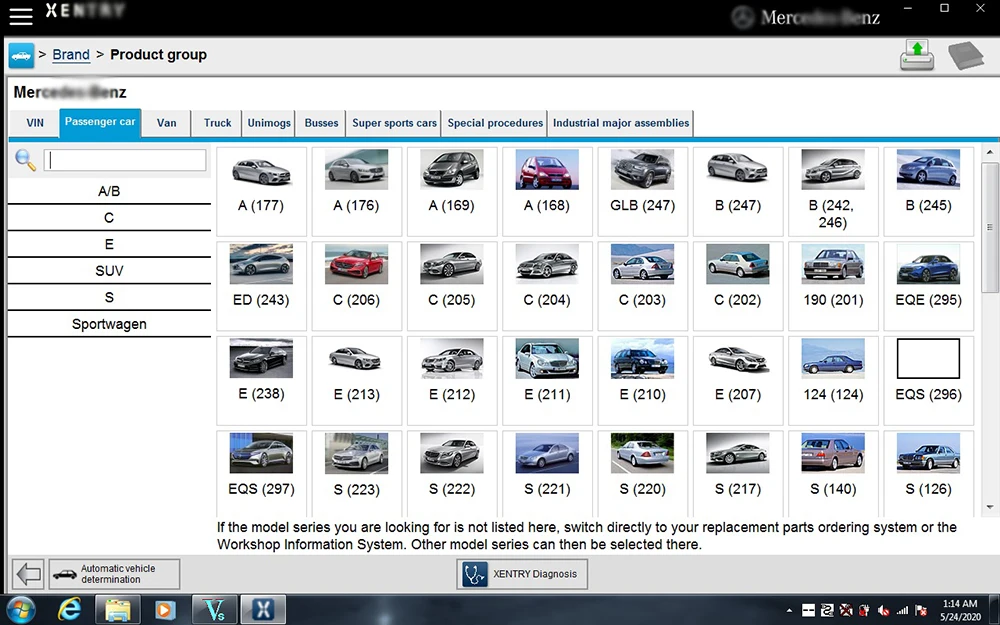Switch to the VIN tab

pos(35,123)
